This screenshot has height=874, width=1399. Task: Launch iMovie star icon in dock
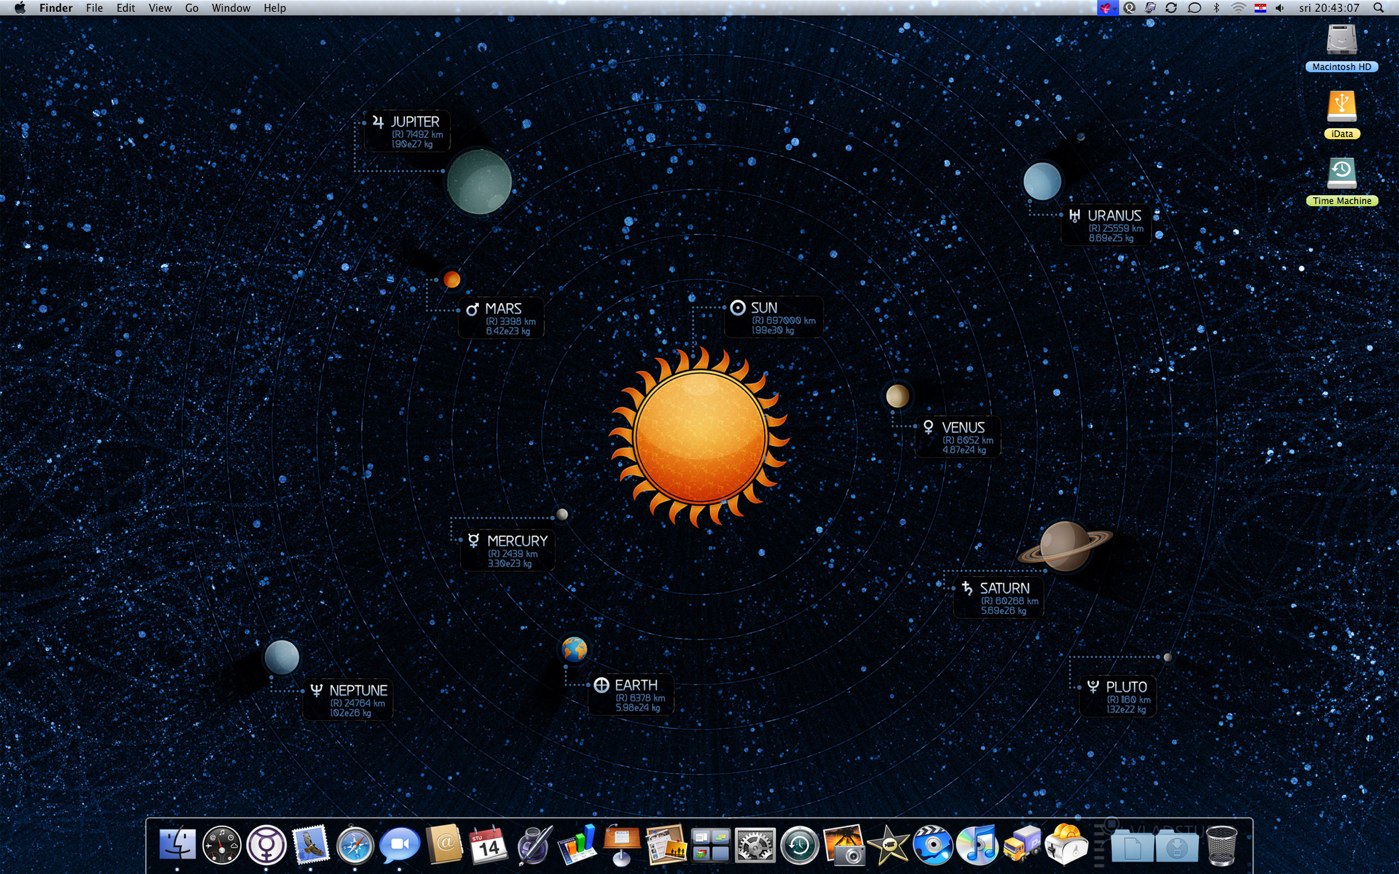coord(888,846)
